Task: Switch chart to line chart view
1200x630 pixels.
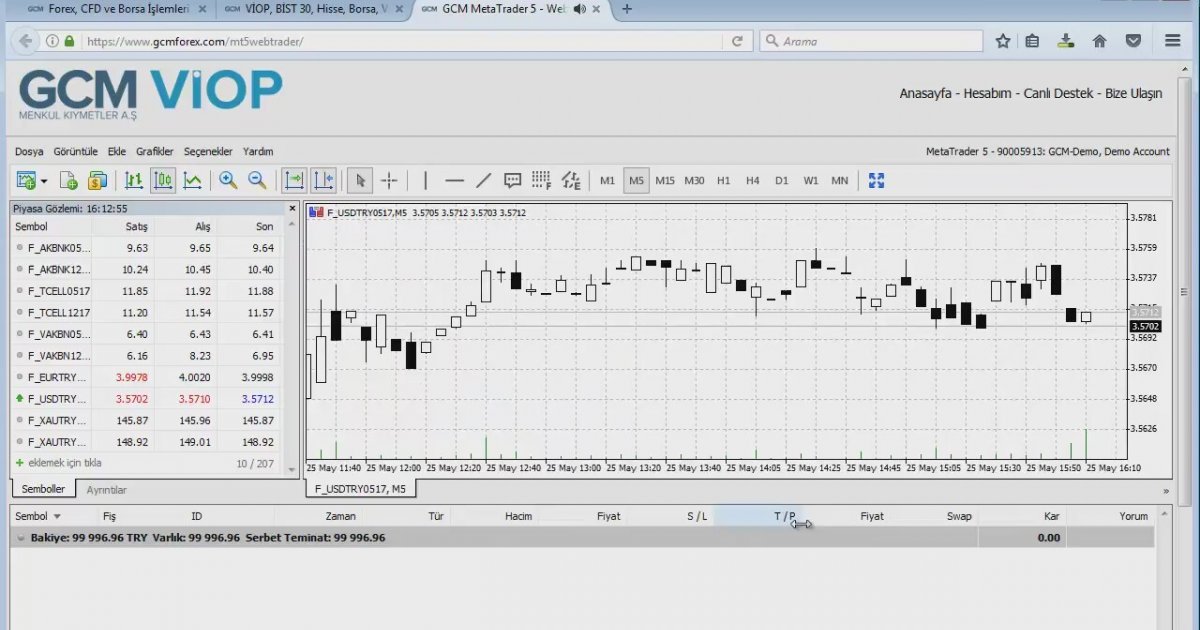Action: point(193,181)
